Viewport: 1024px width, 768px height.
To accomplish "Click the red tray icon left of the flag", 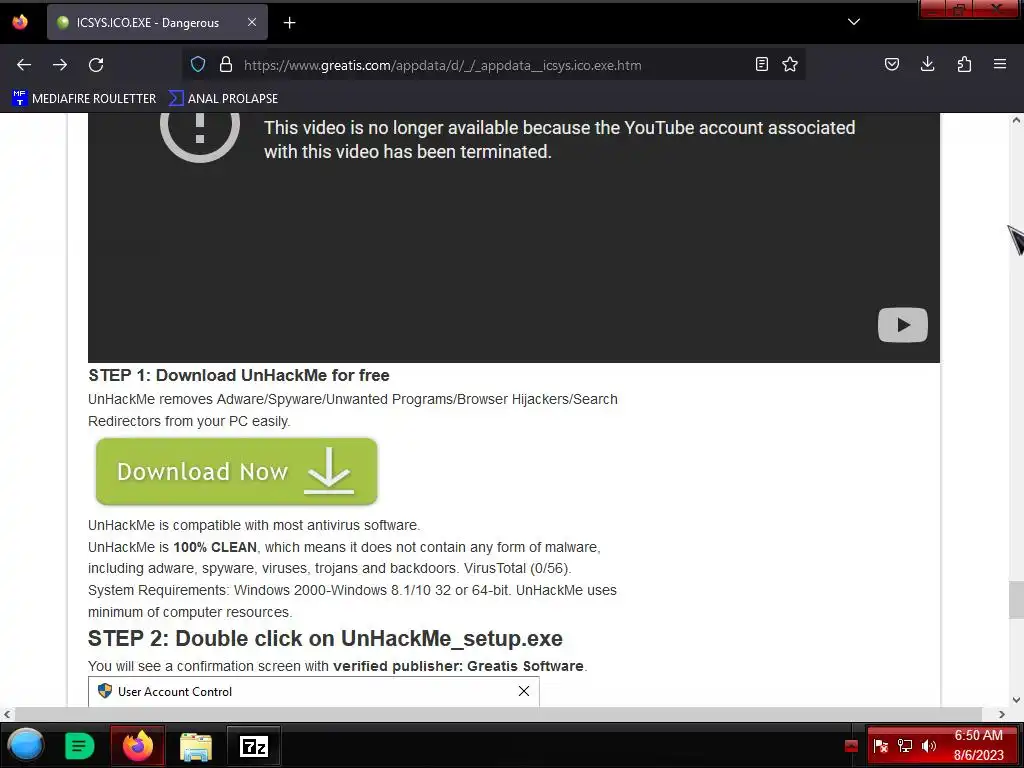I will click(x=851, y=746).
